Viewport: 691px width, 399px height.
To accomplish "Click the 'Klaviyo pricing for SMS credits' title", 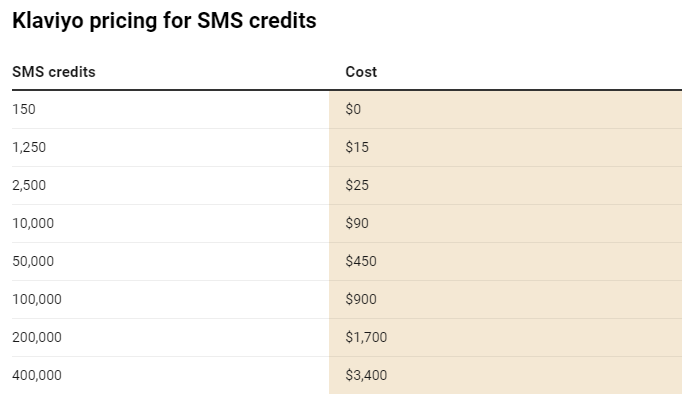I will coord(164,21).
